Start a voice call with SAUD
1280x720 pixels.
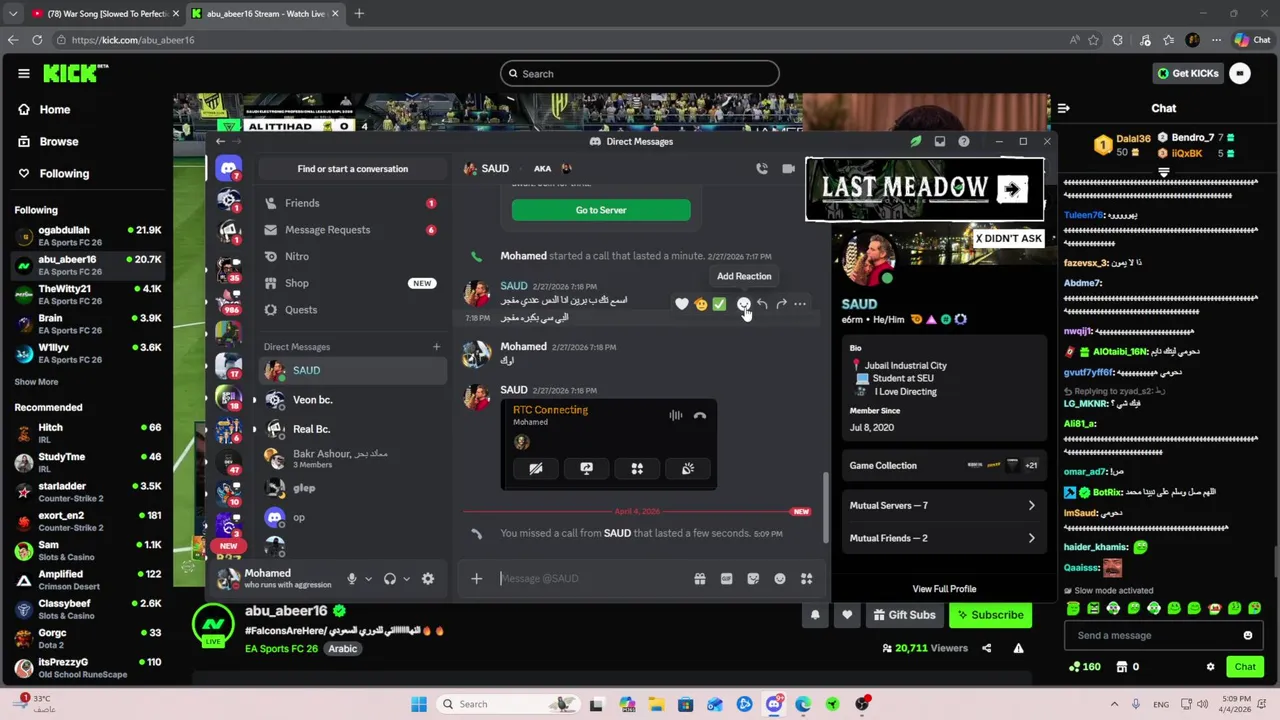tap(762, 169)
